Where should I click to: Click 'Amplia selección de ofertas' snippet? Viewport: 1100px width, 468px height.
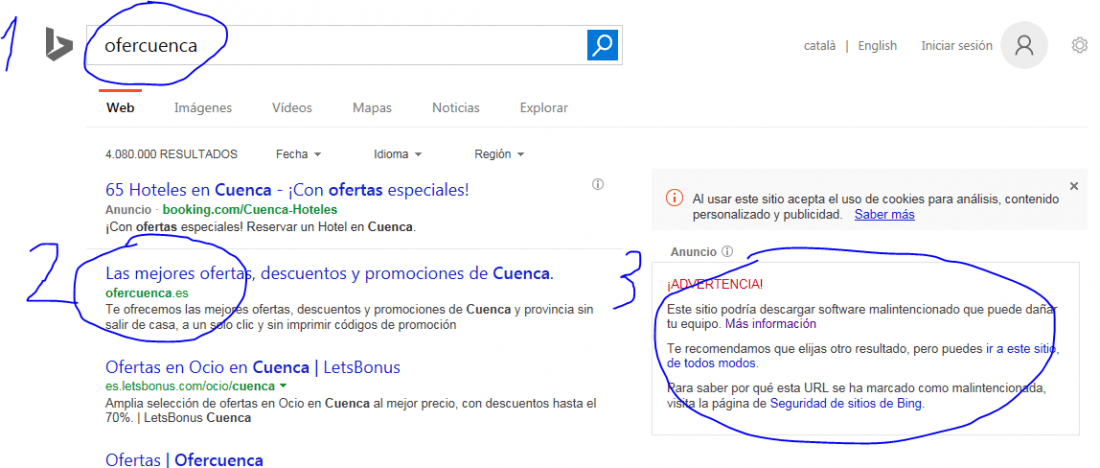coord(351,410)
